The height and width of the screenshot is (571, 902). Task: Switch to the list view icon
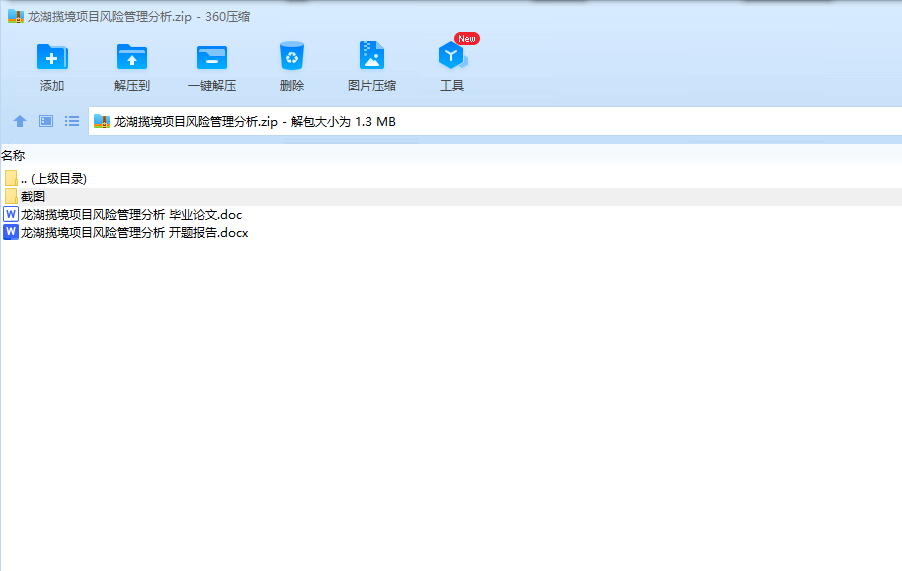coord(72,121)
